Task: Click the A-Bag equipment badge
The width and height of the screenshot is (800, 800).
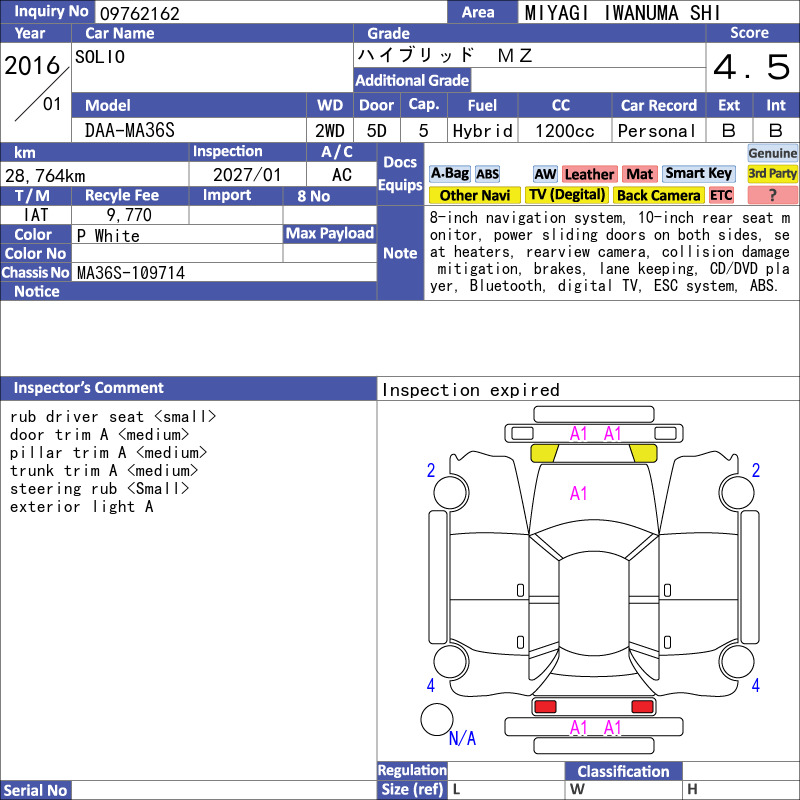Action: tap(449, 174)
